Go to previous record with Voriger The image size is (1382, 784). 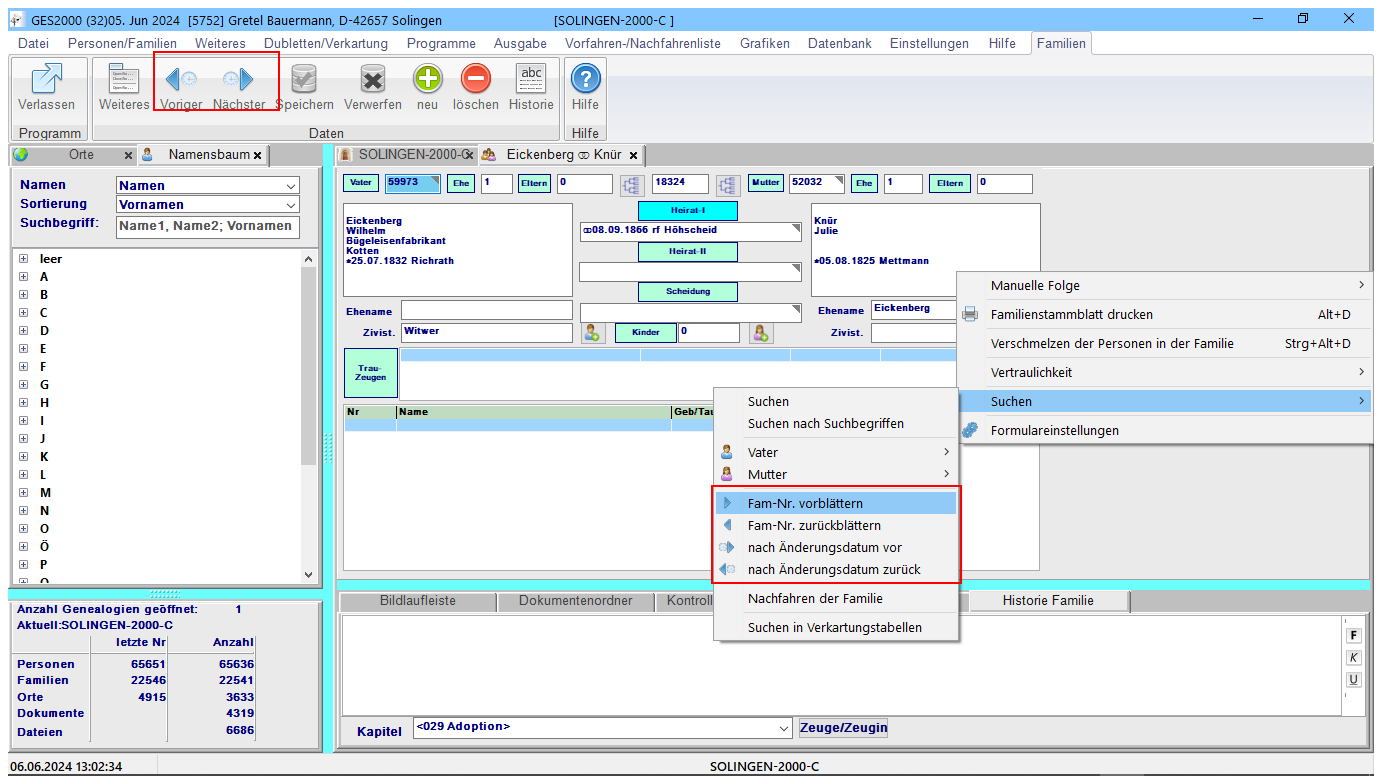coord(181,79)
